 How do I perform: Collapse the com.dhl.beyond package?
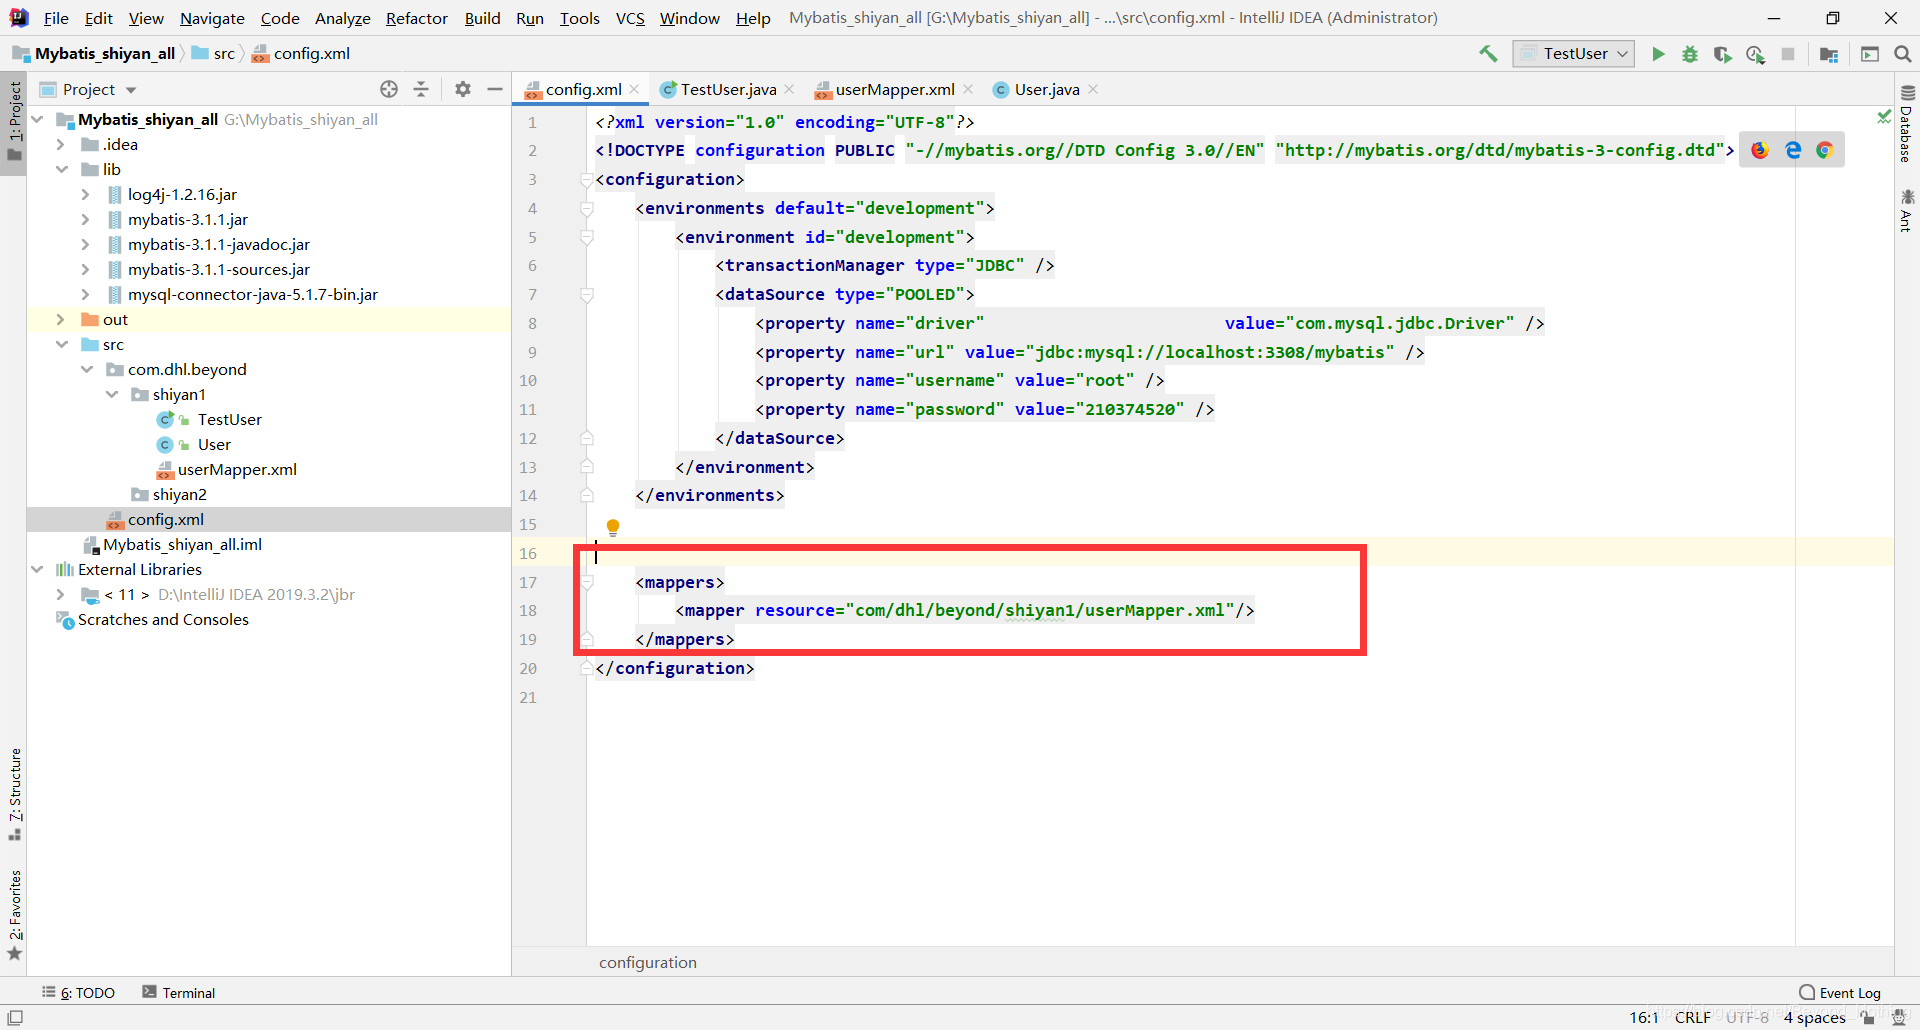tap(86, 370)
